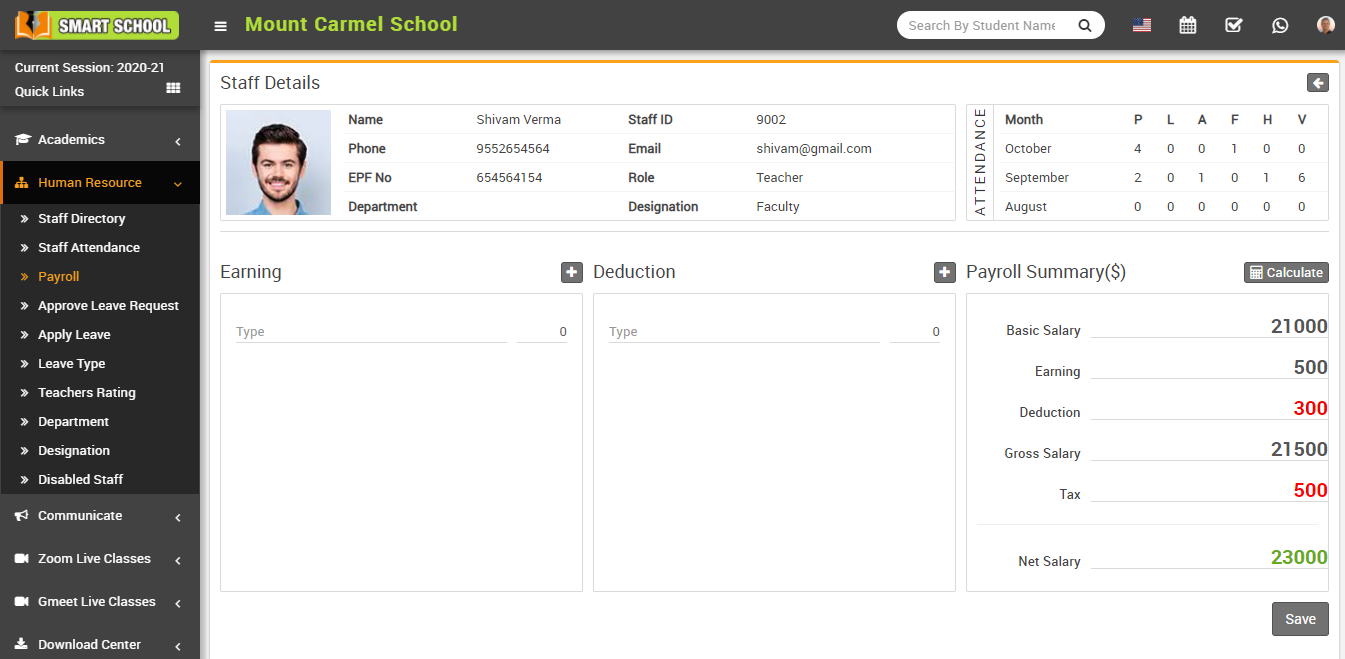Add a new Deduction entry with plus icon

944,272
